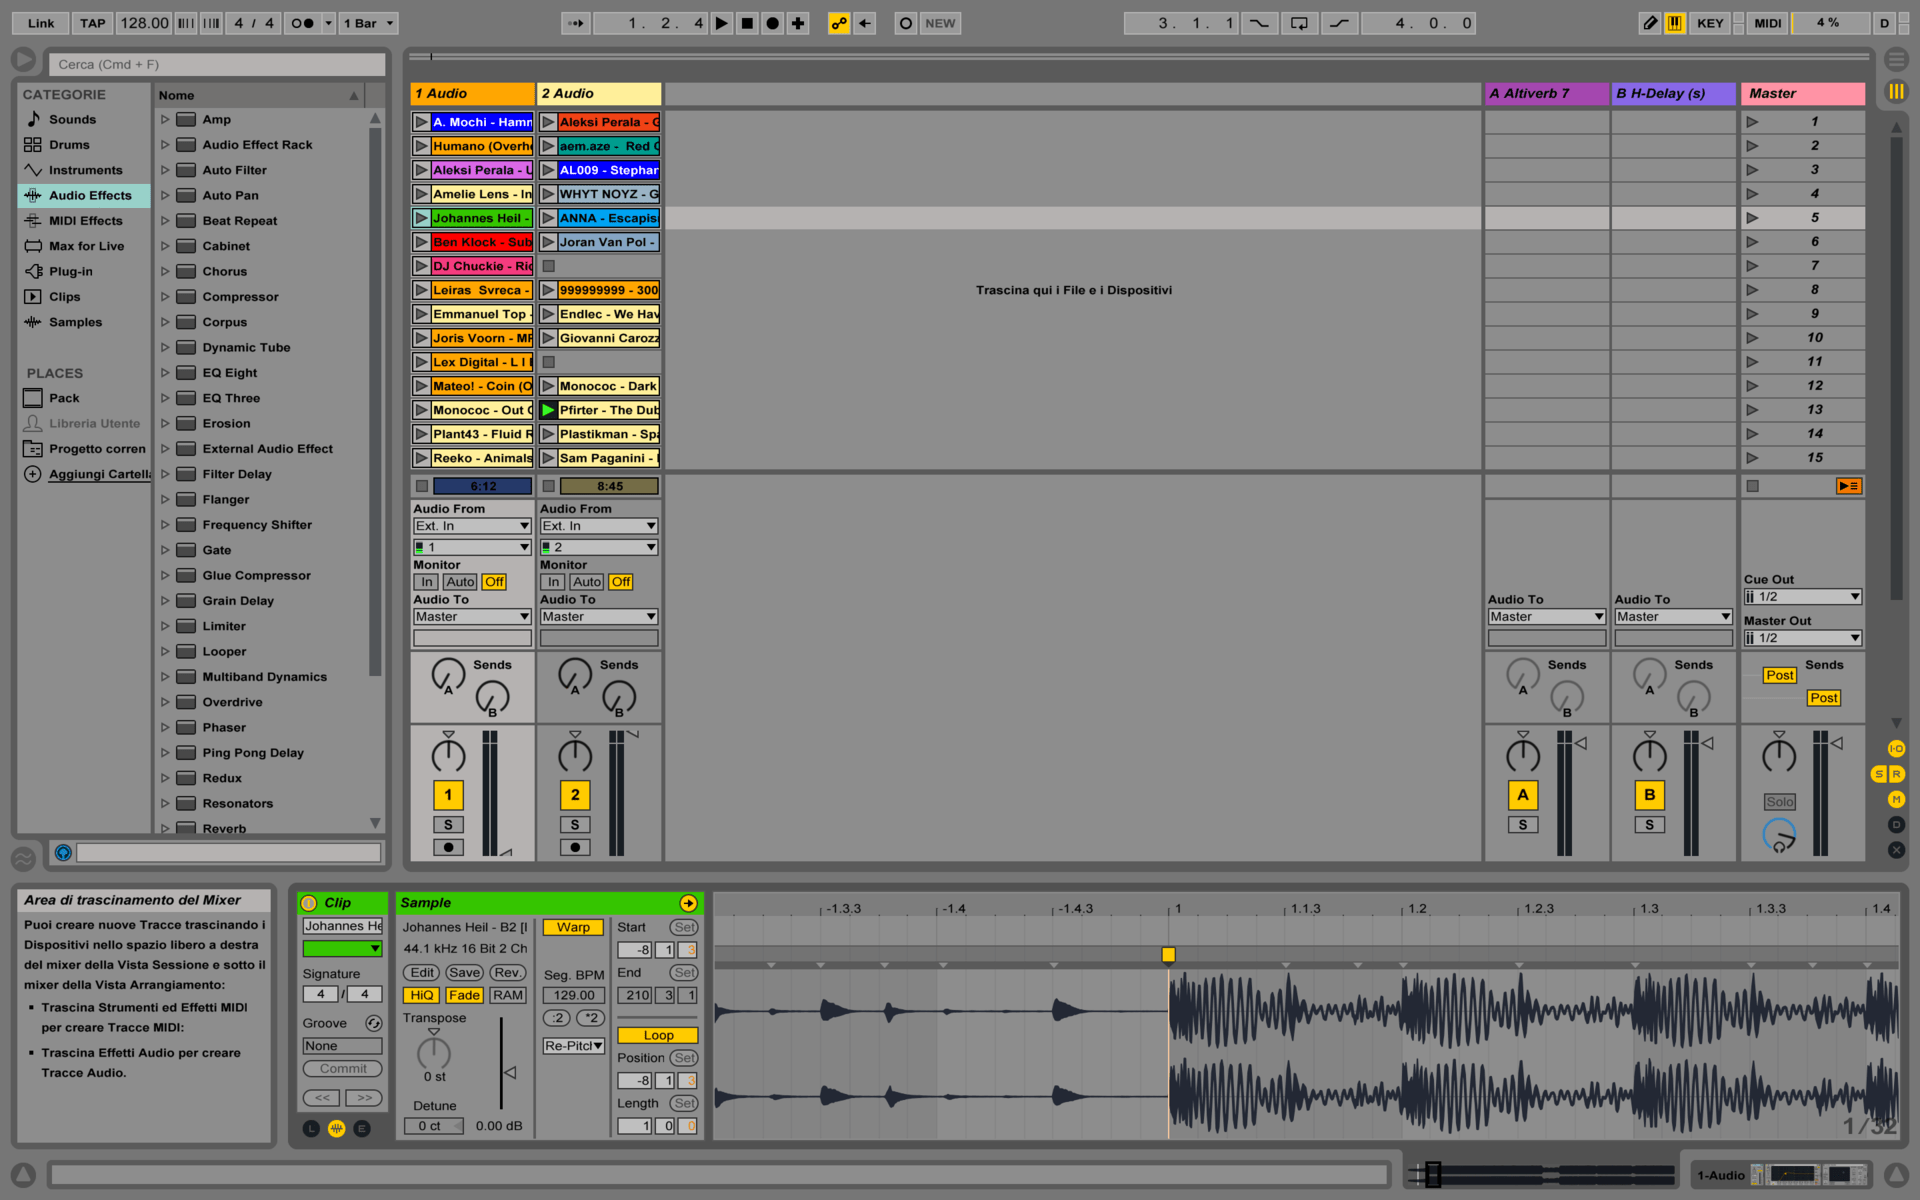The width and height of the screenshot is (1920, 1200).
Task: Click the Edit sample button
Action: point(422,972)
